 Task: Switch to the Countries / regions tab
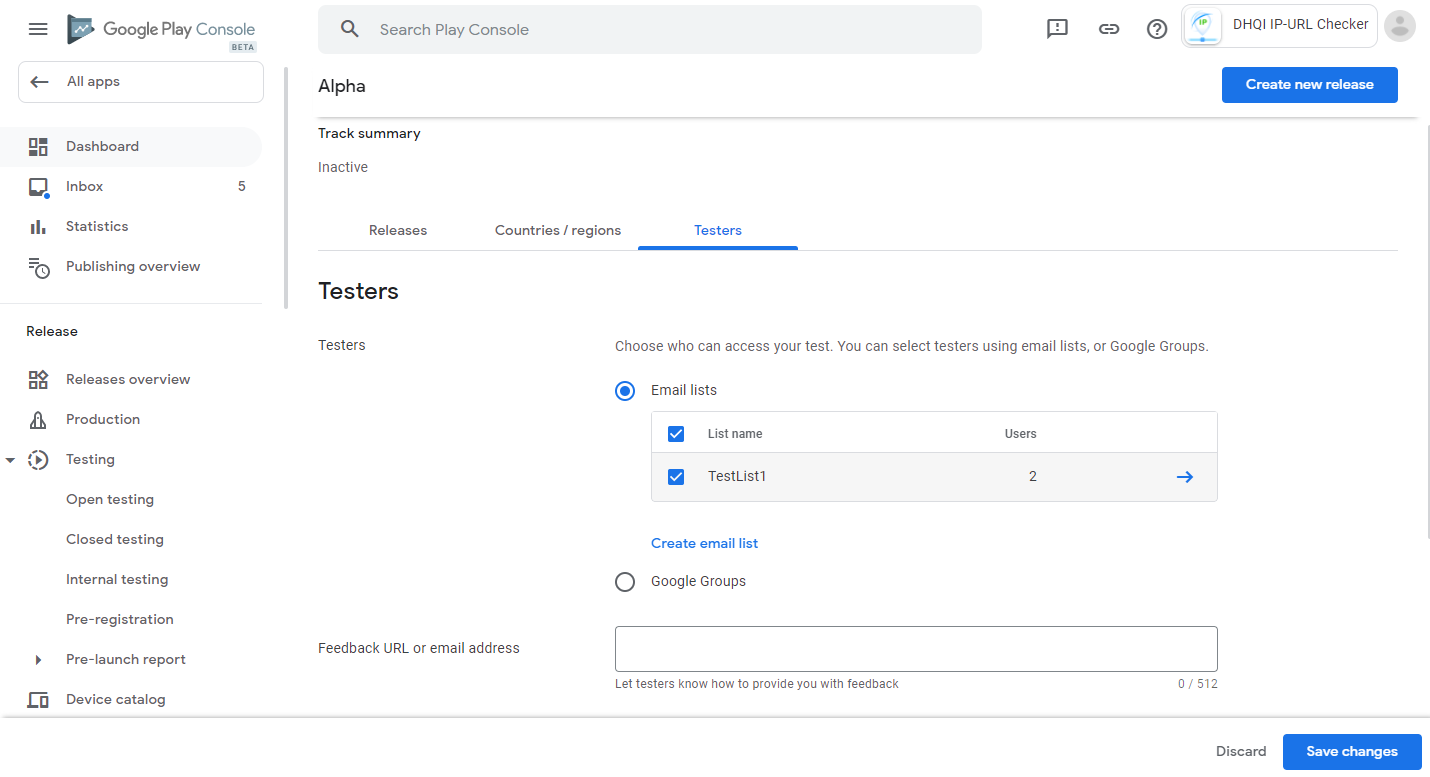tap(557, 230)
